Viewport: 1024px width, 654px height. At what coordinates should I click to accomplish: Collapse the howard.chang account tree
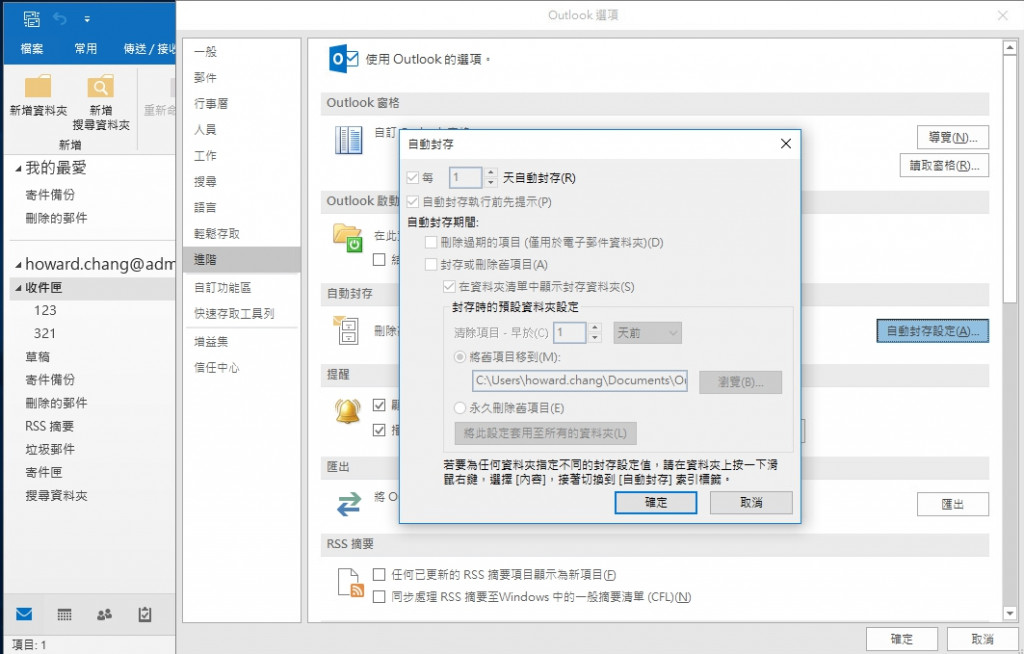coord(18,265)
